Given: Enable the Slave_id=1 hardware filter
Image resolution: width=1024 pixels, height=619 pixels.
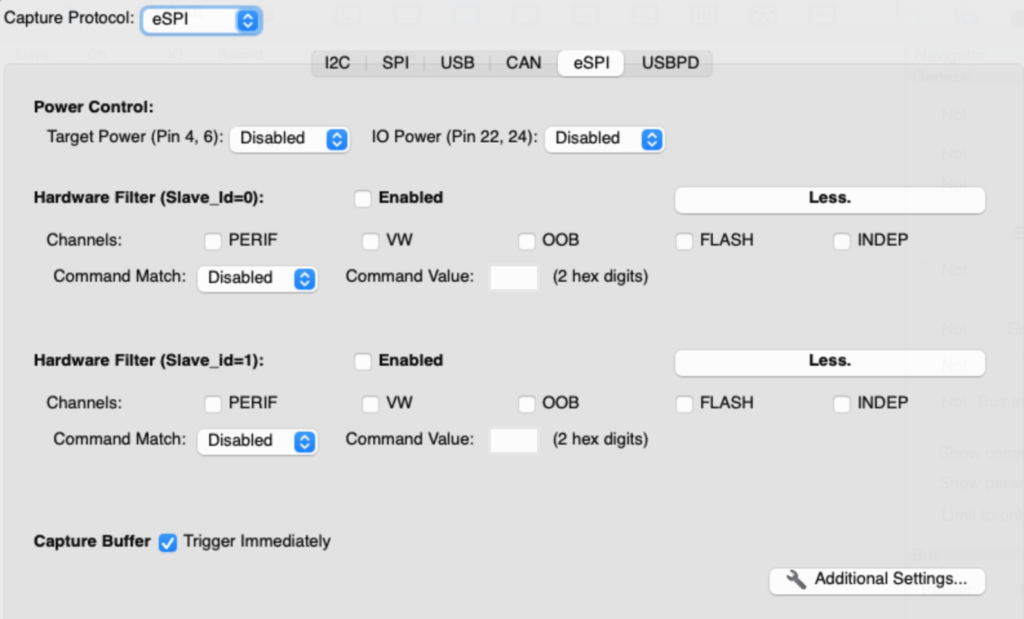Looking at the screenshot, I should (x=363, y=361).
